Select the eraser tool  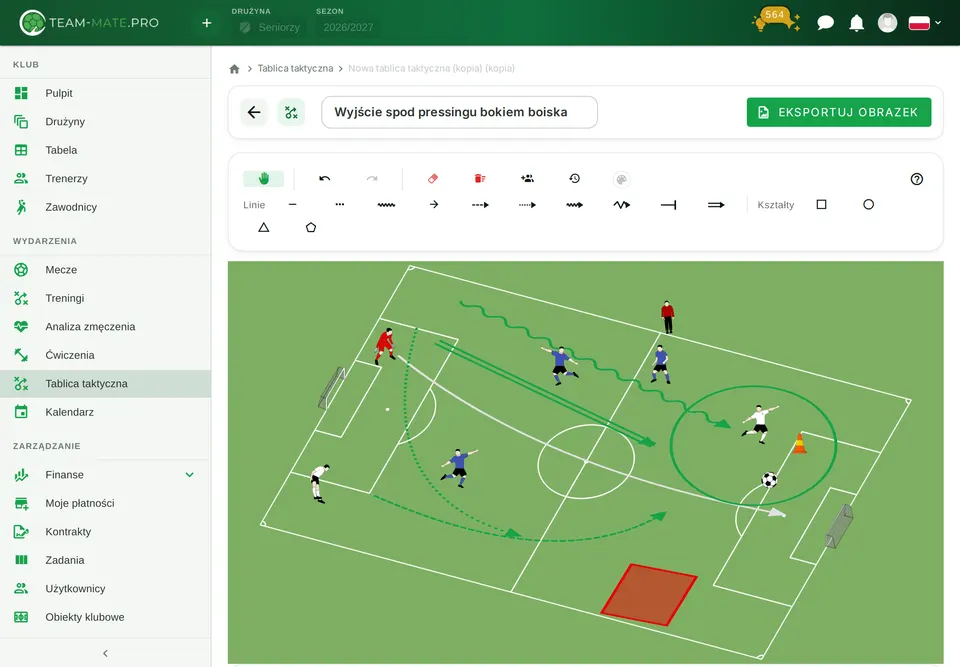coord(433,178)
